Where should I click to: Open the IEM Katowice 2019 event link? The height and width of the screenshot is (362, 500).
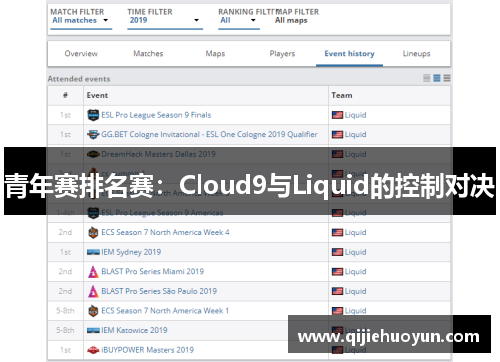pos(134,330)
